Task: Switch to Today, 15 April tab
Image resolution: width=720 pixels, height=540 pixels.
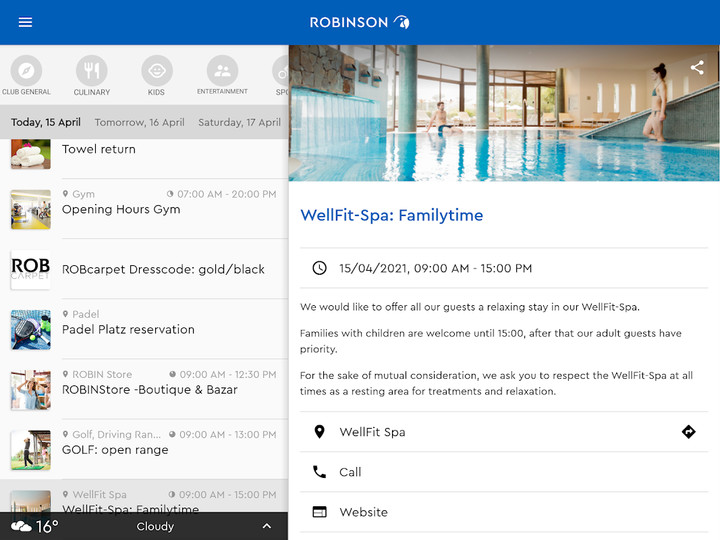Action: [x=46, y=122]
